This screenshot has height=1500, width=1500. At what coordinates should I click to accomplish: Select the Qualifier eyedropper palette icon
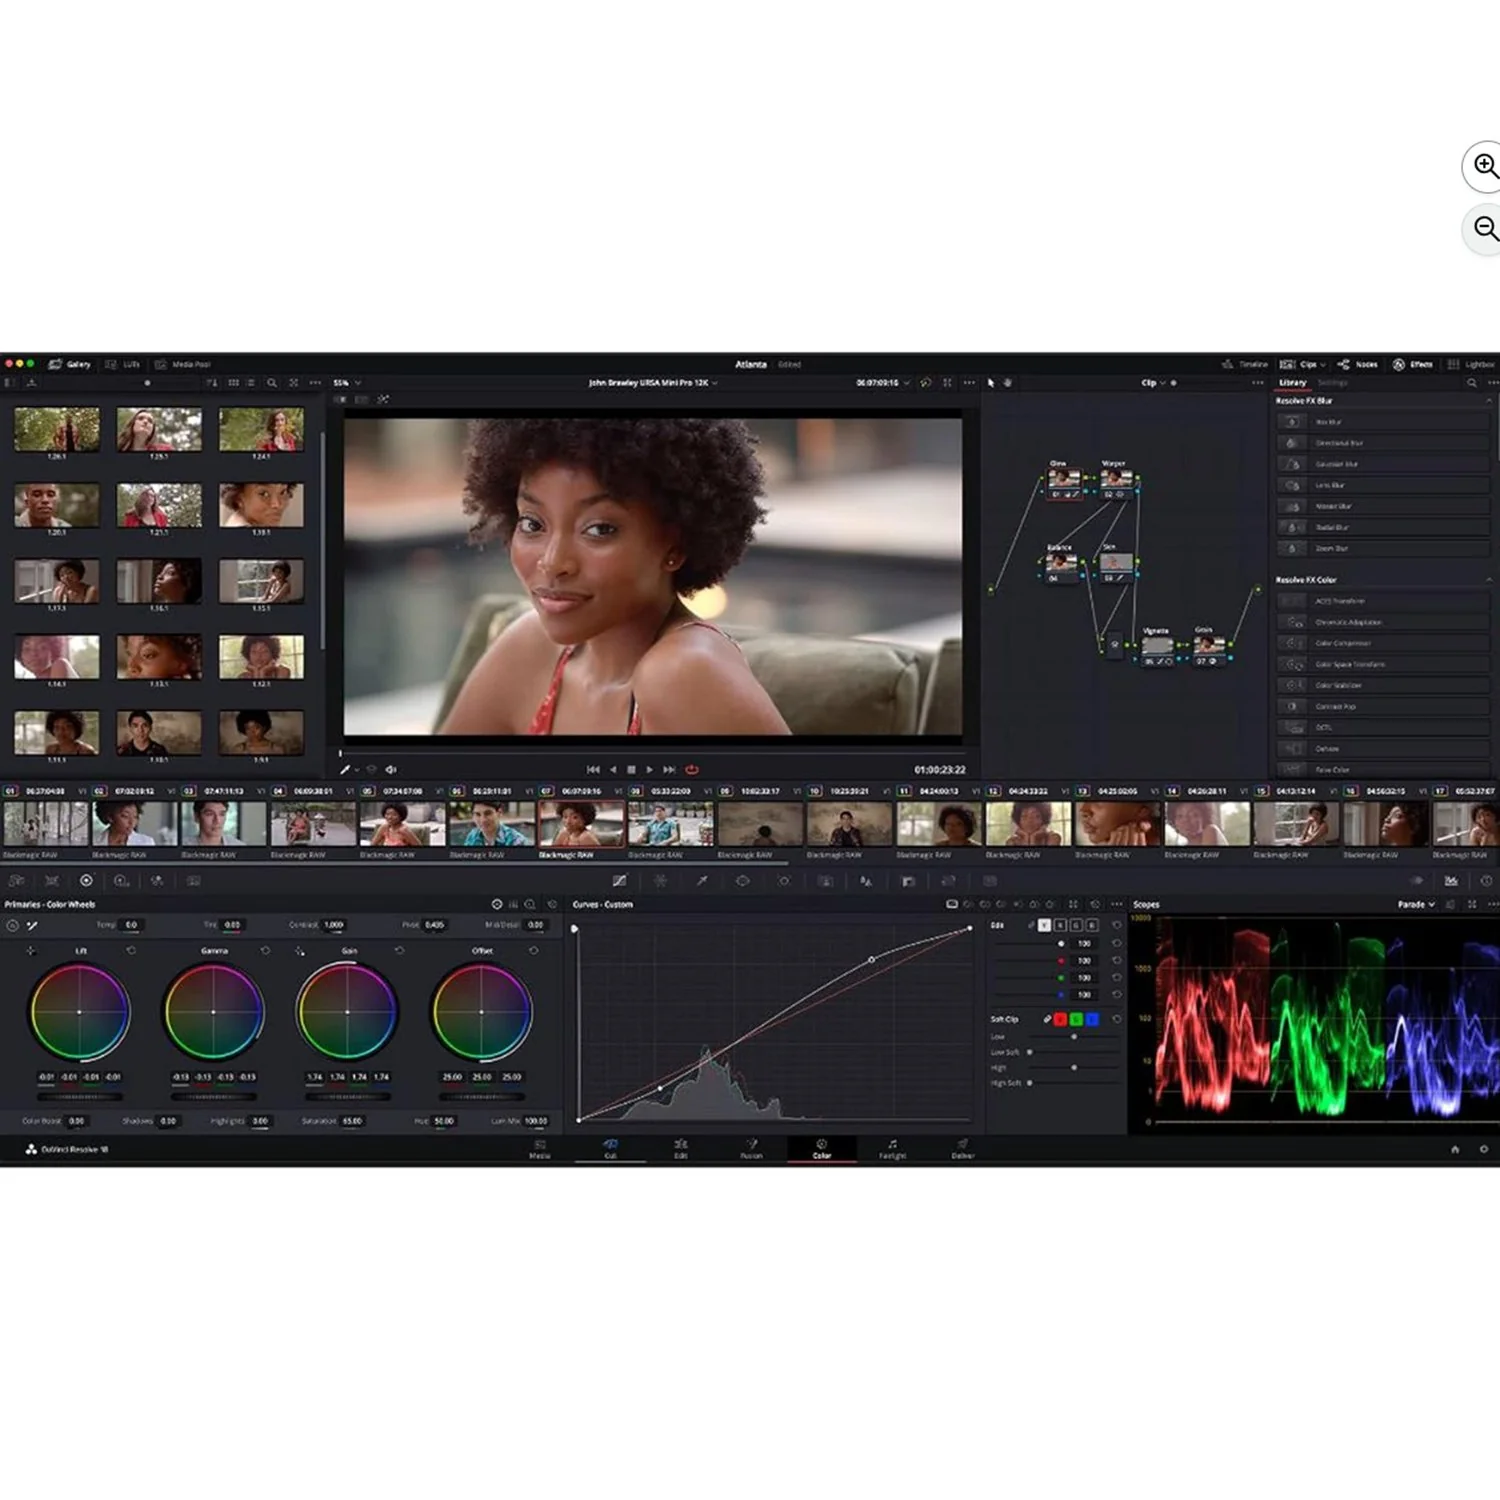(x=702, y=881)
